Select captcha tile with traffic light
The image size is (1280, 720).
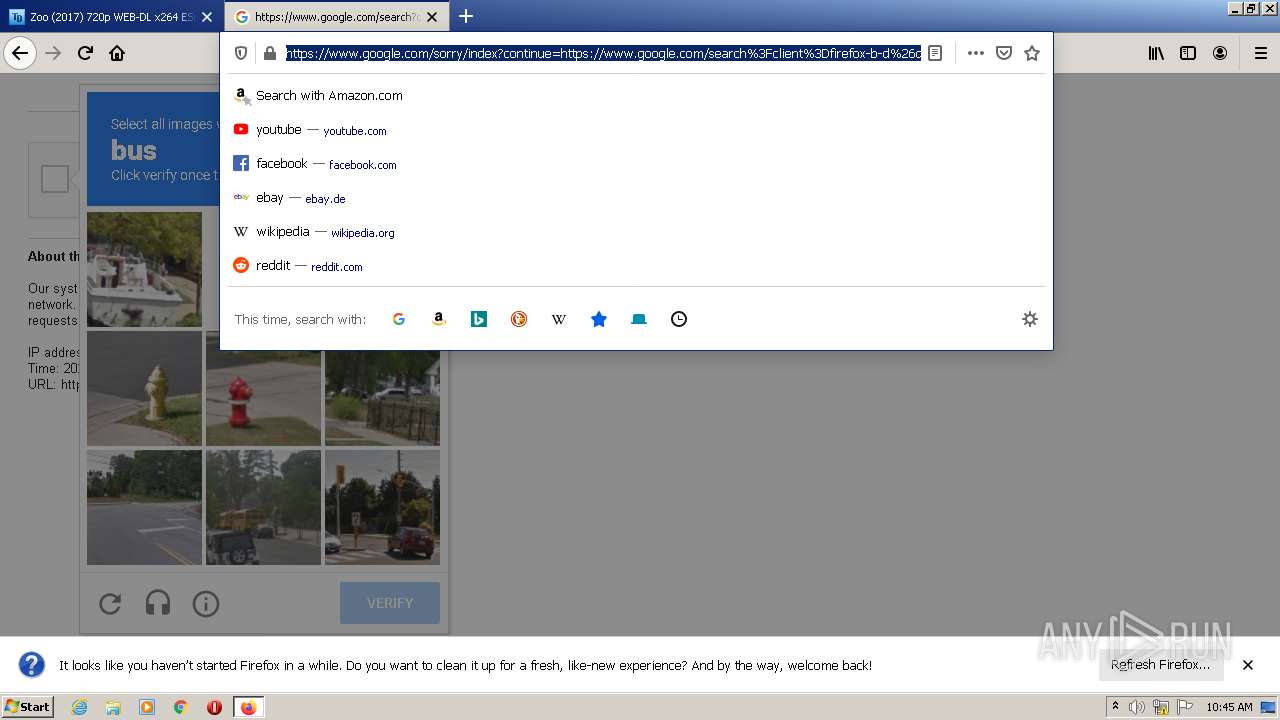382,507
